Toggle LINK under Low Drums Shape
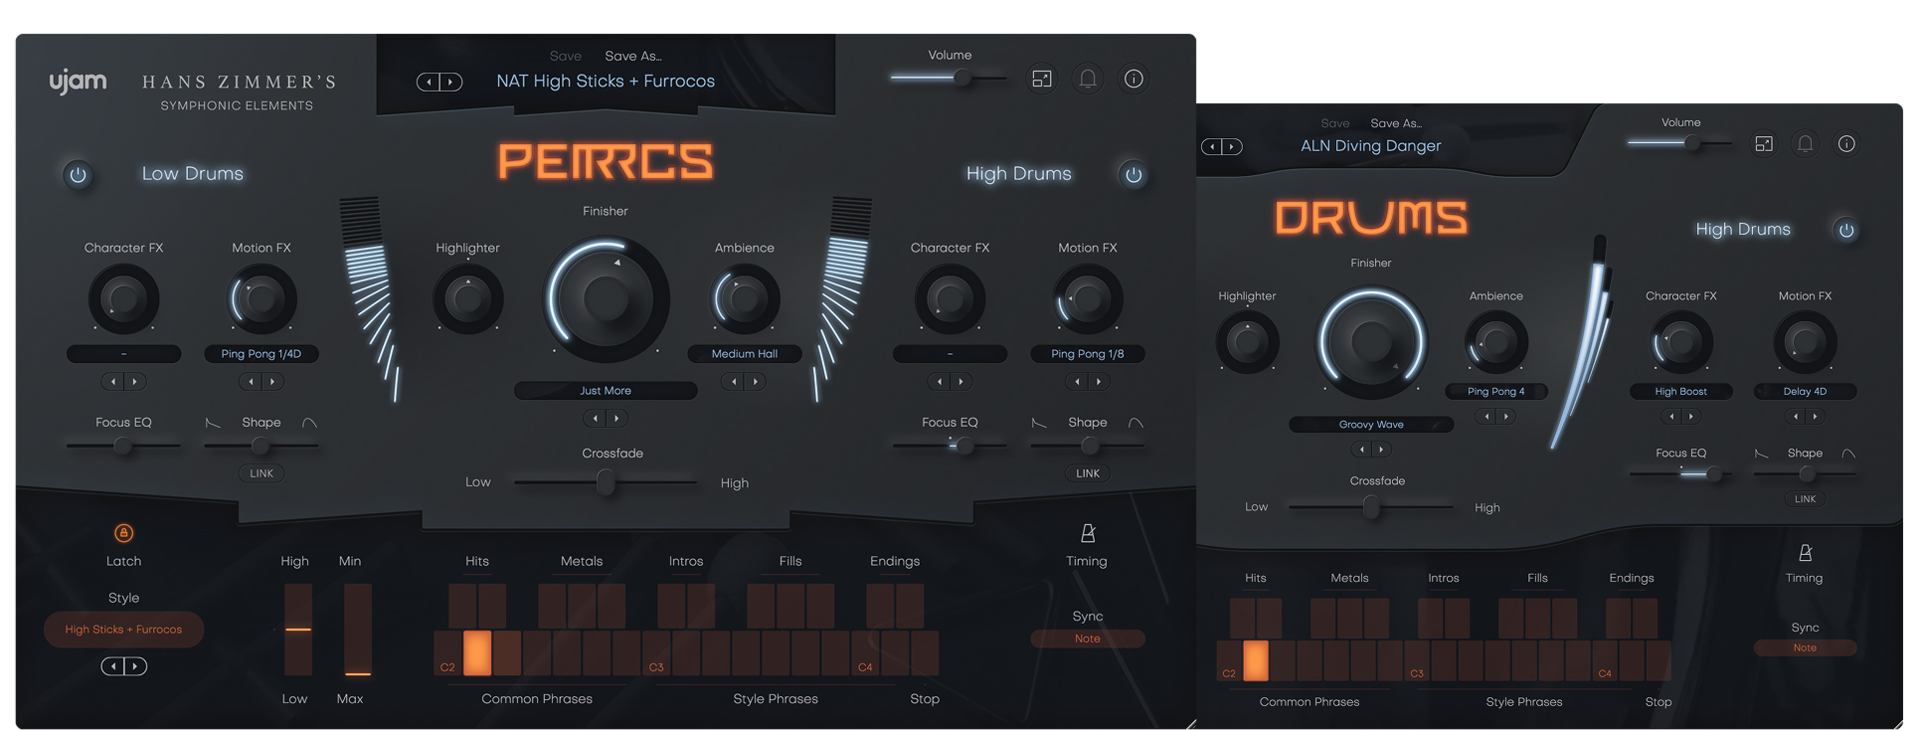The height and width of the screenshot is (730, 1919). click(262, 474)
